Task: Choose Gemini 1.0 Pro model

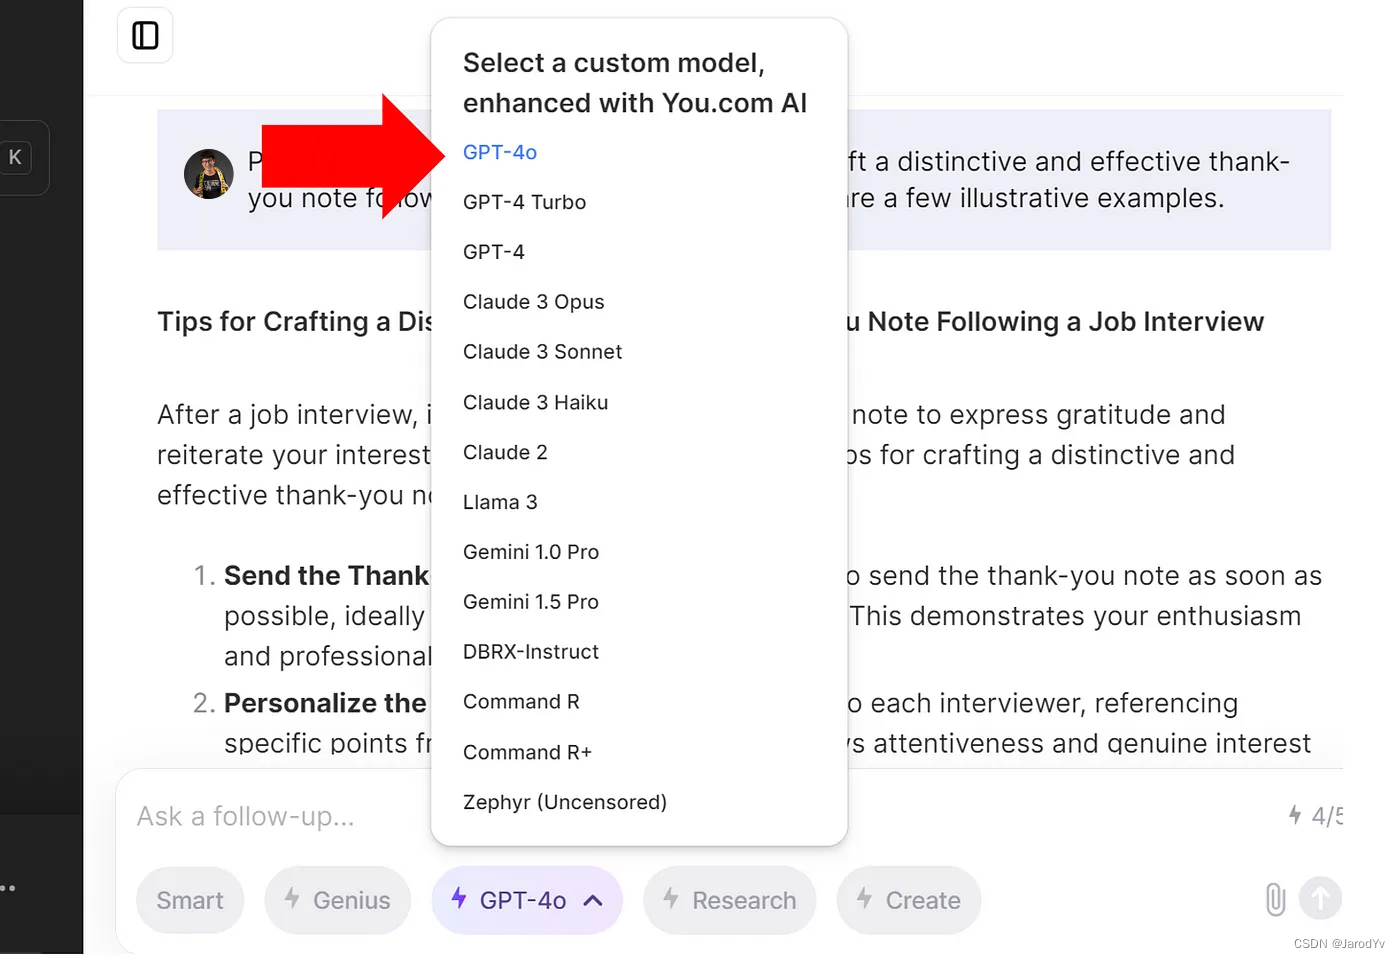Action: [x=531, y=552]
